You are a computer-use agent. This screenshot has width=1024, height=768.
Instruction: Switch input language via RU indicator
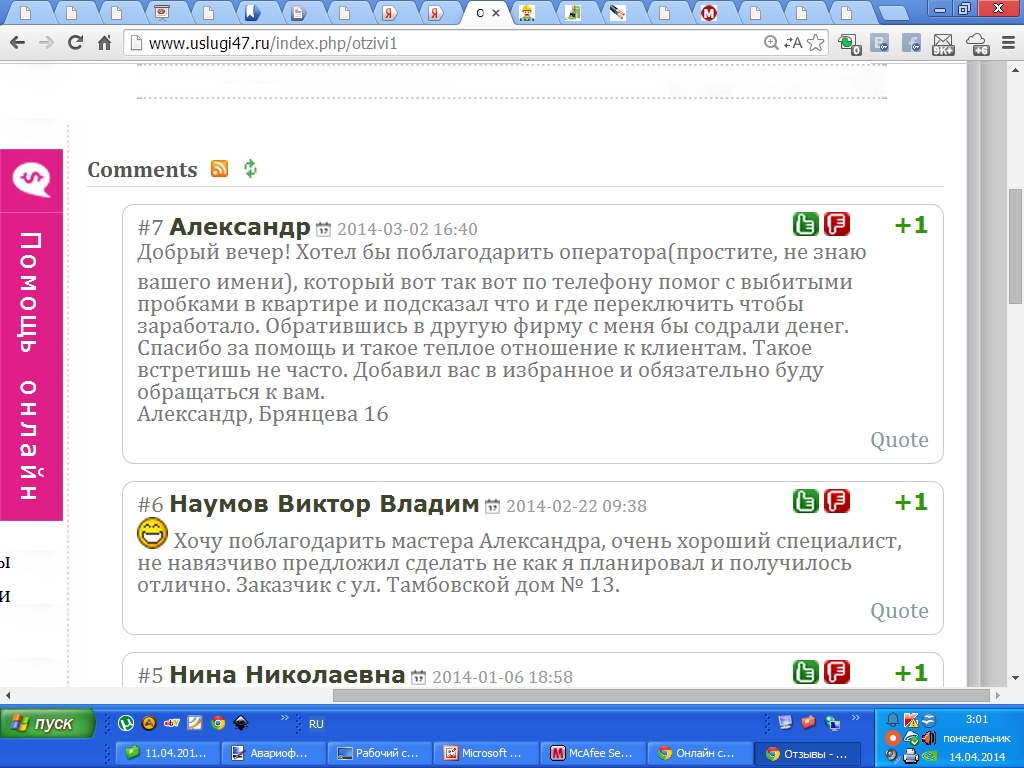coord(316,724)
